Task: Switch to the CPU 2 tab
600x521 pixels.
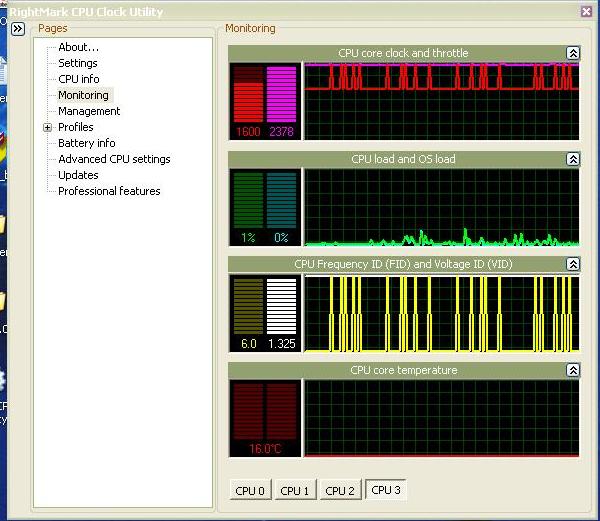Action: (x=340, y=490)
